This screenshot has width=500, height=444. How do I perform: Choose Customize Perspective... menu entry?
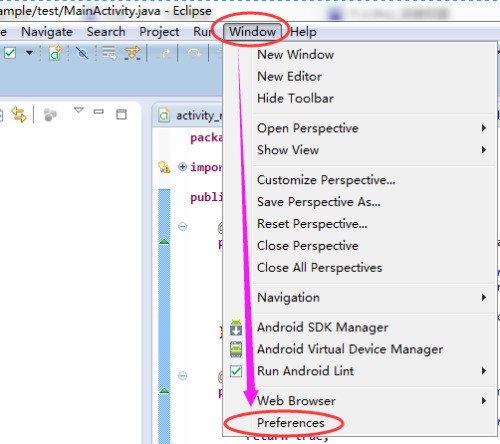click(326, 180)
